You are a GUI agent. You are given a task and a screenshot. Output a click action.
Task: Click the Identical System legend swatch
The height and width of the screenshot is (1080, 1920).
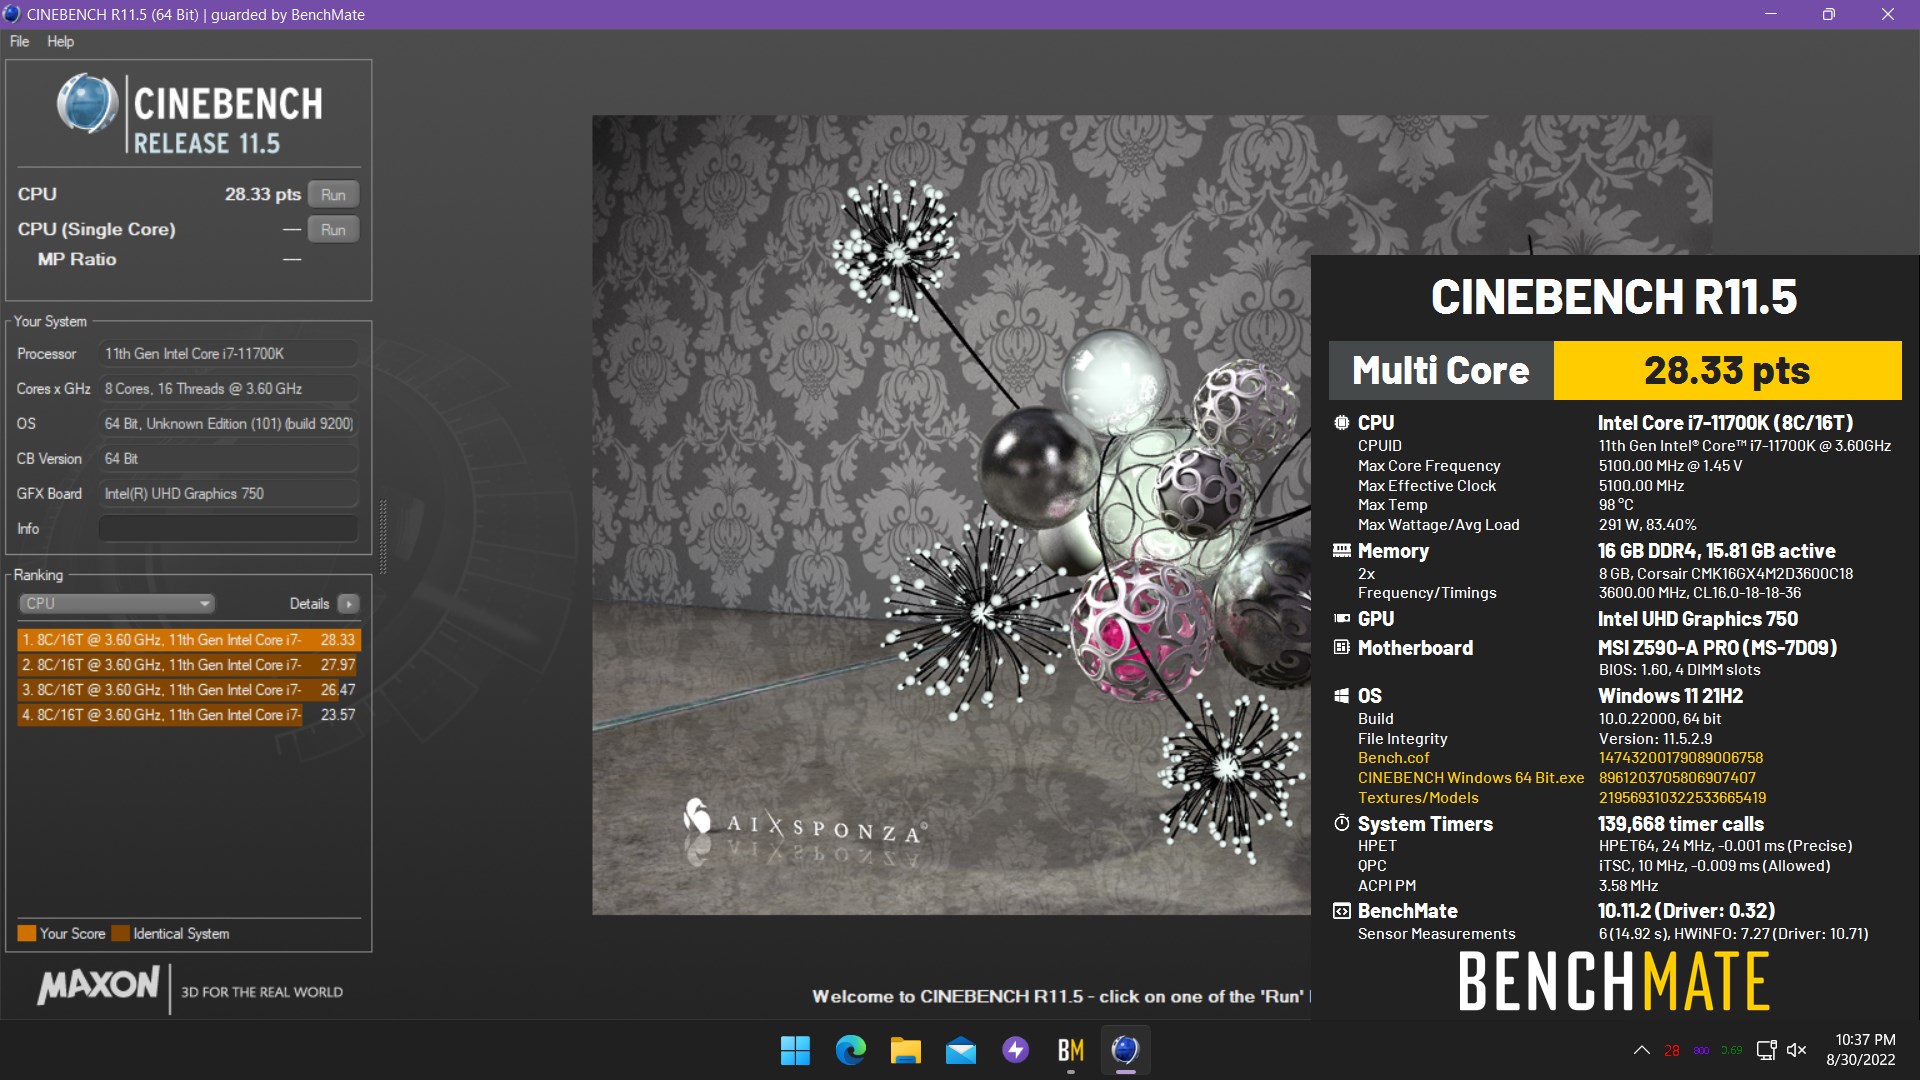121,933
